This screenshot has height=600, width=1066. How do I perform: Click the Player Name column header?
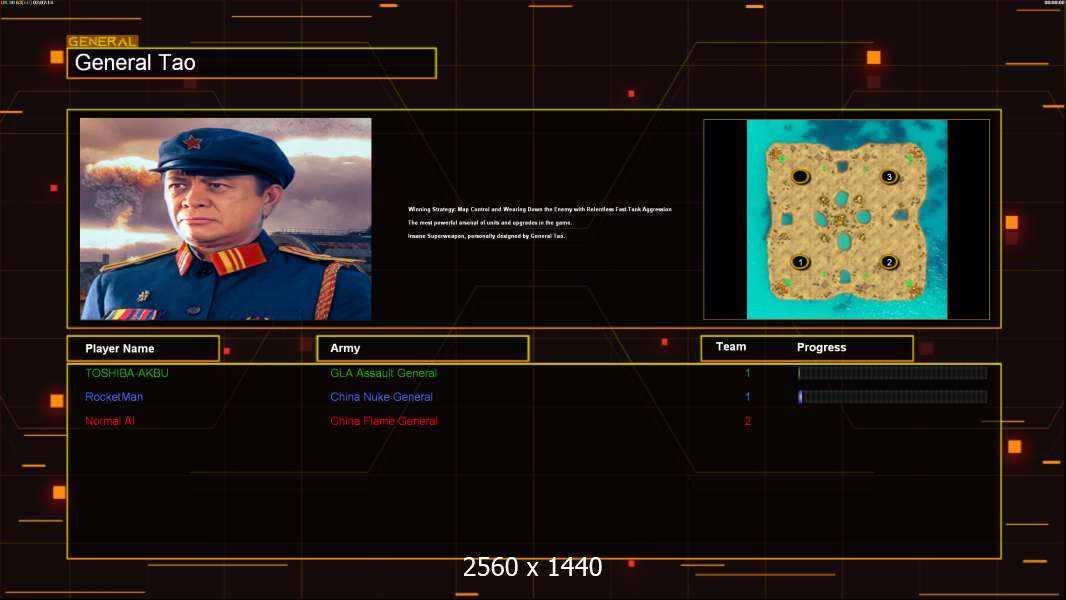point(143,349)
